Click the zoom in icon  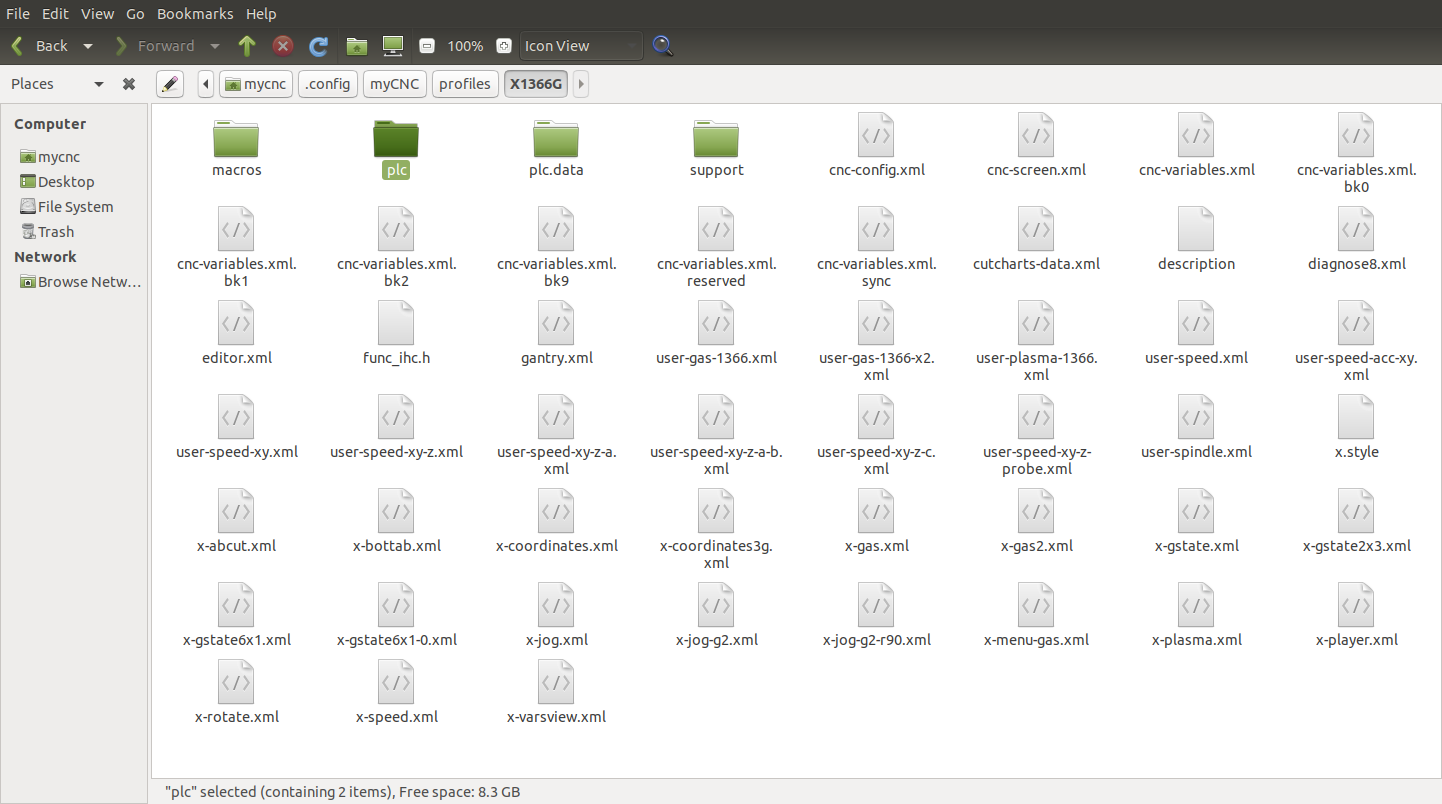tap(504, 46)
